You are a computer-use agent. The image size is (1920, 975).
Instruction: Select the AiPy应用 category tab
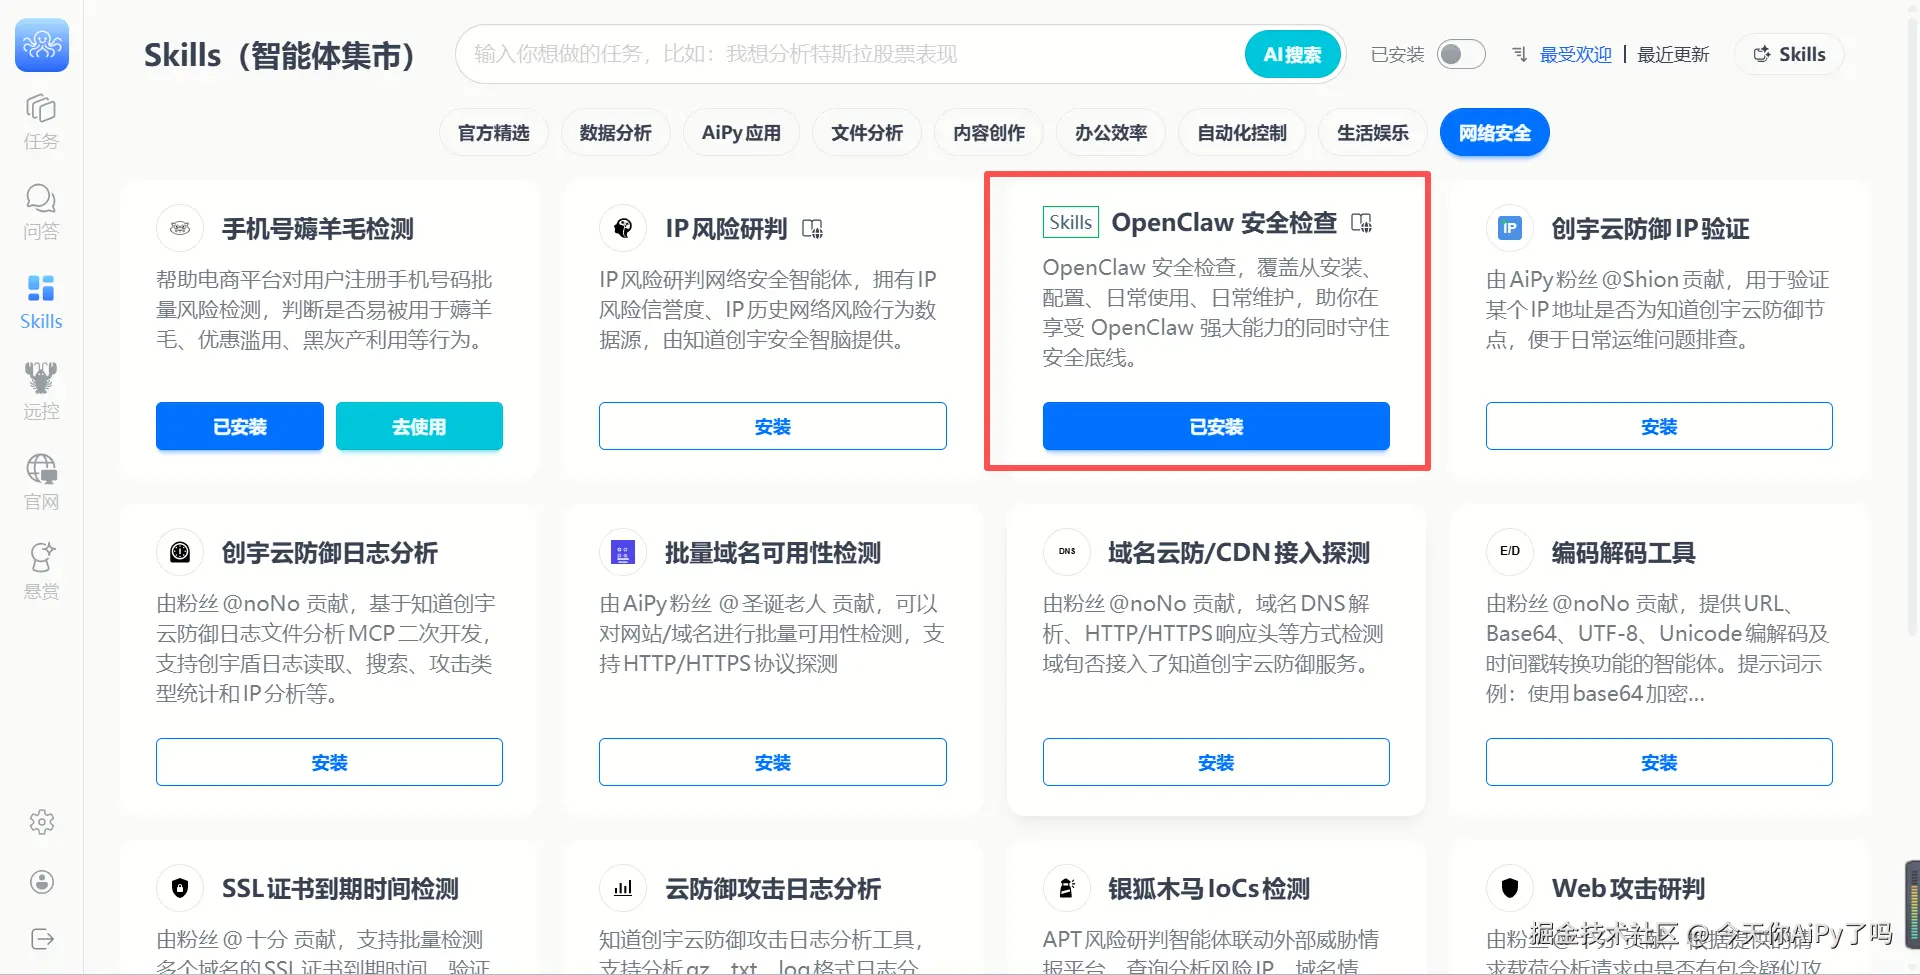[742, 133]
